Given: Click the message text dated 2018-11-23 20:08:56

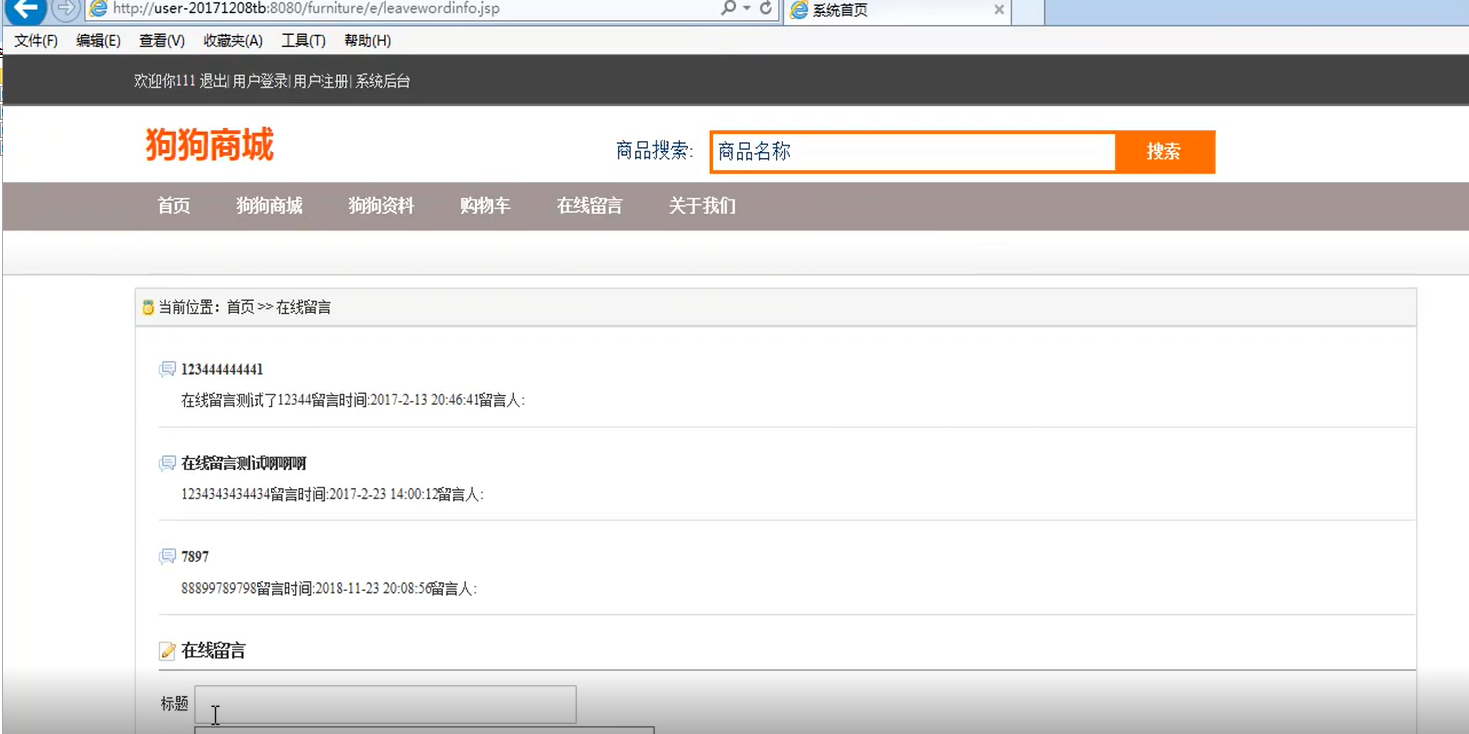Looking at the screenshot, I should click(x=329, y=588).
